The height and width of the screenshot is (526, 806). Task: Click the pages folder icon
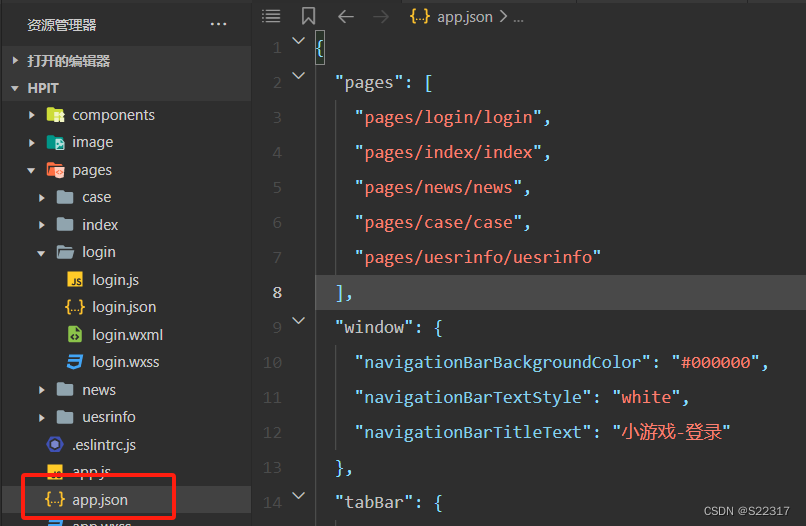pyautogui.click(x=56, y=170)
